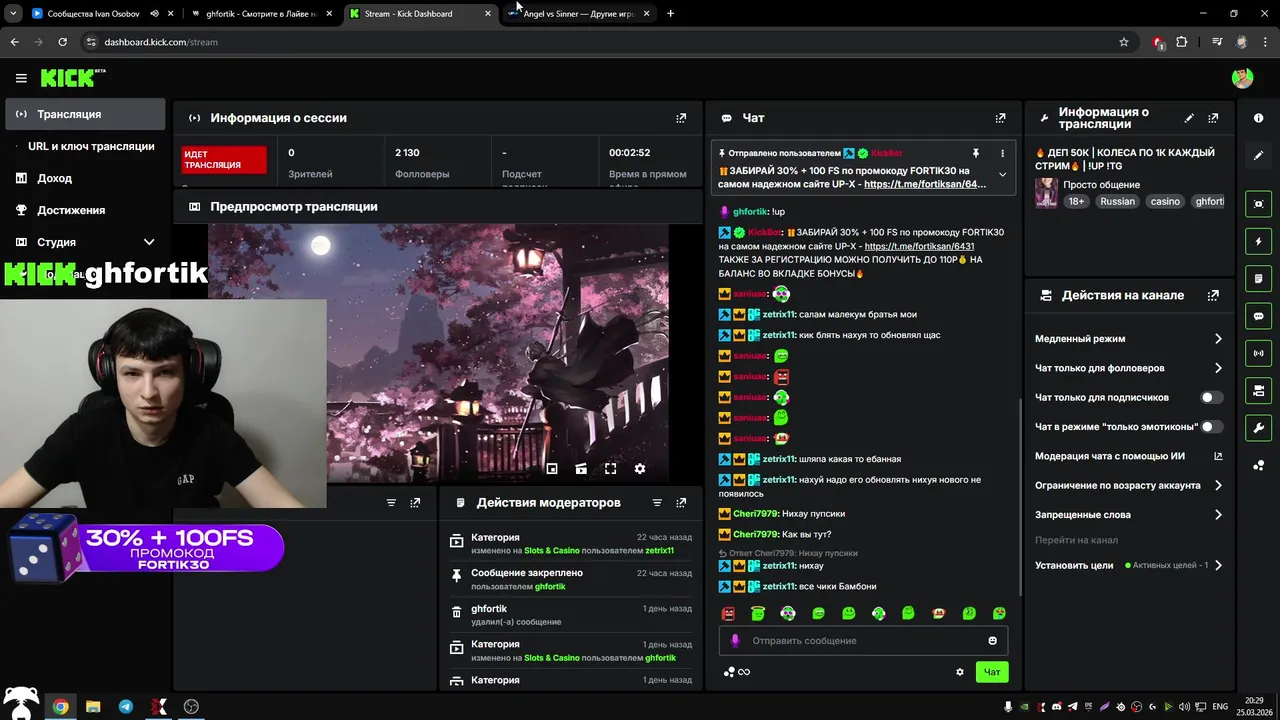Reload the page with browser refresh button
1280x720 pixels.
point(62,42)
